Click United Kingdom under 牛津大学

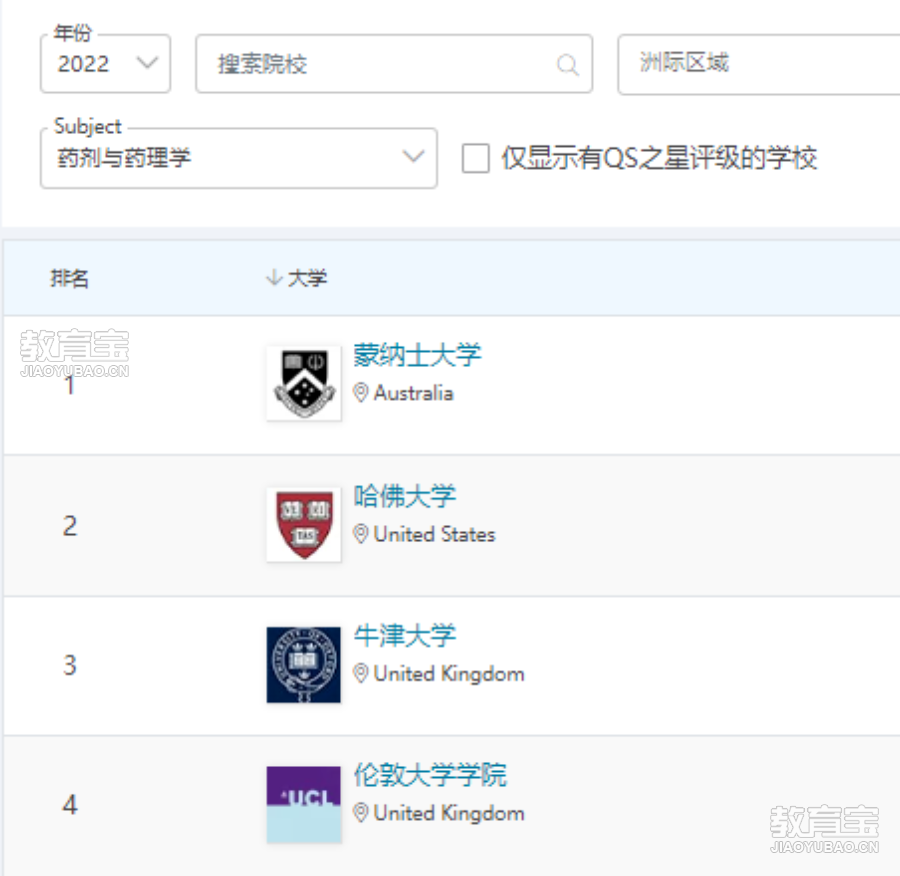click(449, 674)
